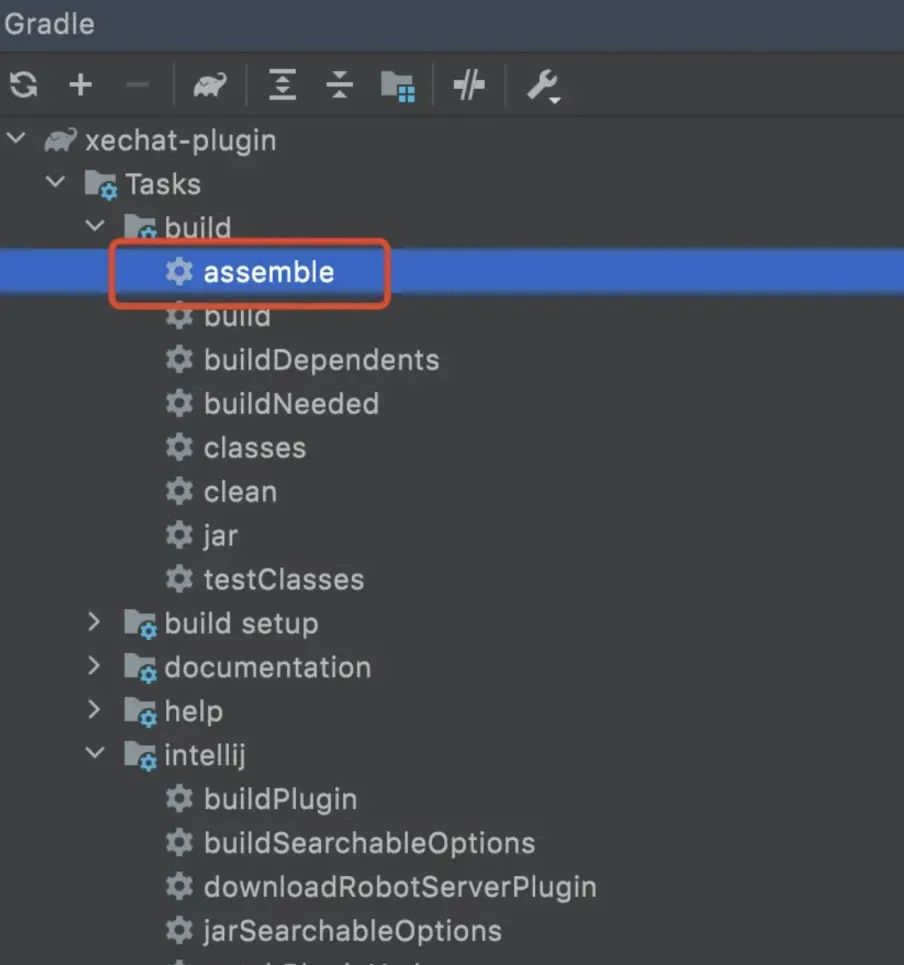Select the xechat-plugin project label
The height and width of the screenshot is (965, 904).
click(181, 141)
